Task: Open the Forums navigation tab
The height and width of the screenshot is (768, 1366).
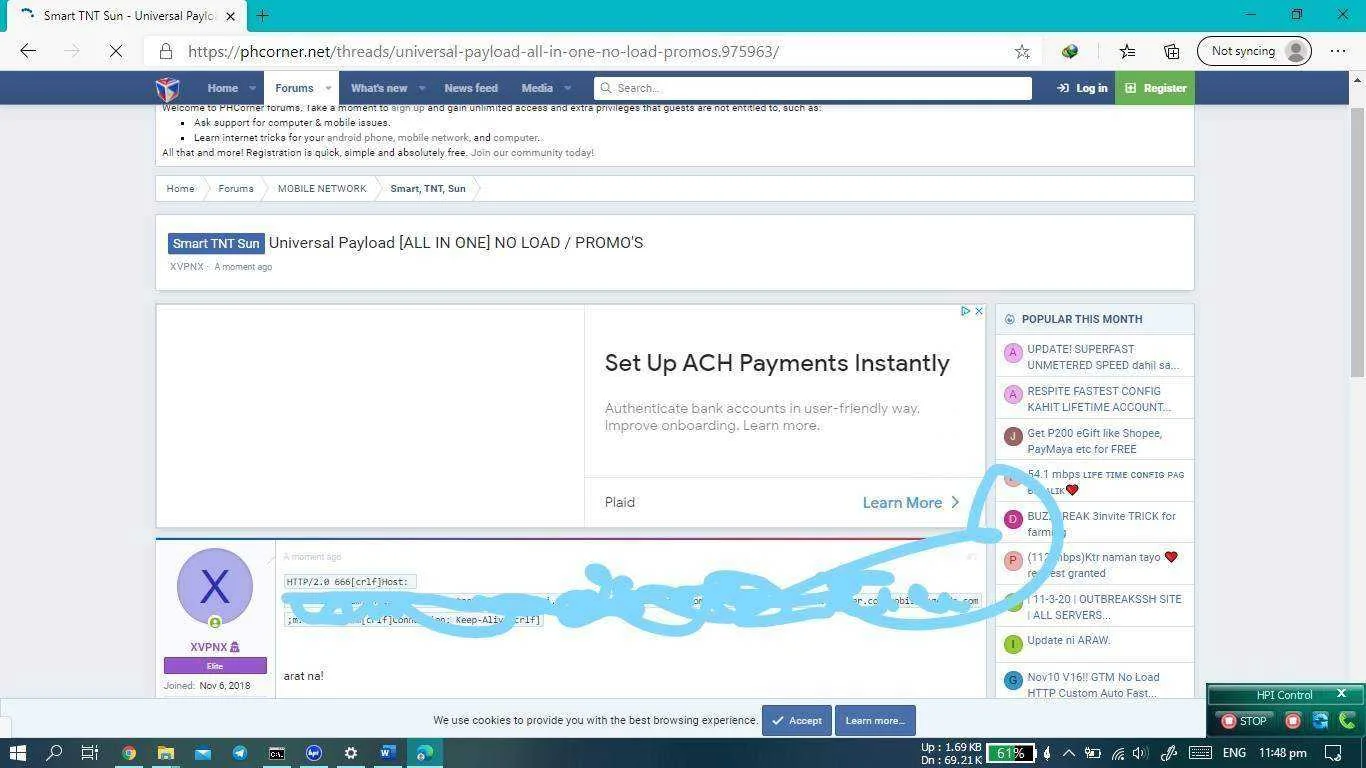Action: click(294, 88)
